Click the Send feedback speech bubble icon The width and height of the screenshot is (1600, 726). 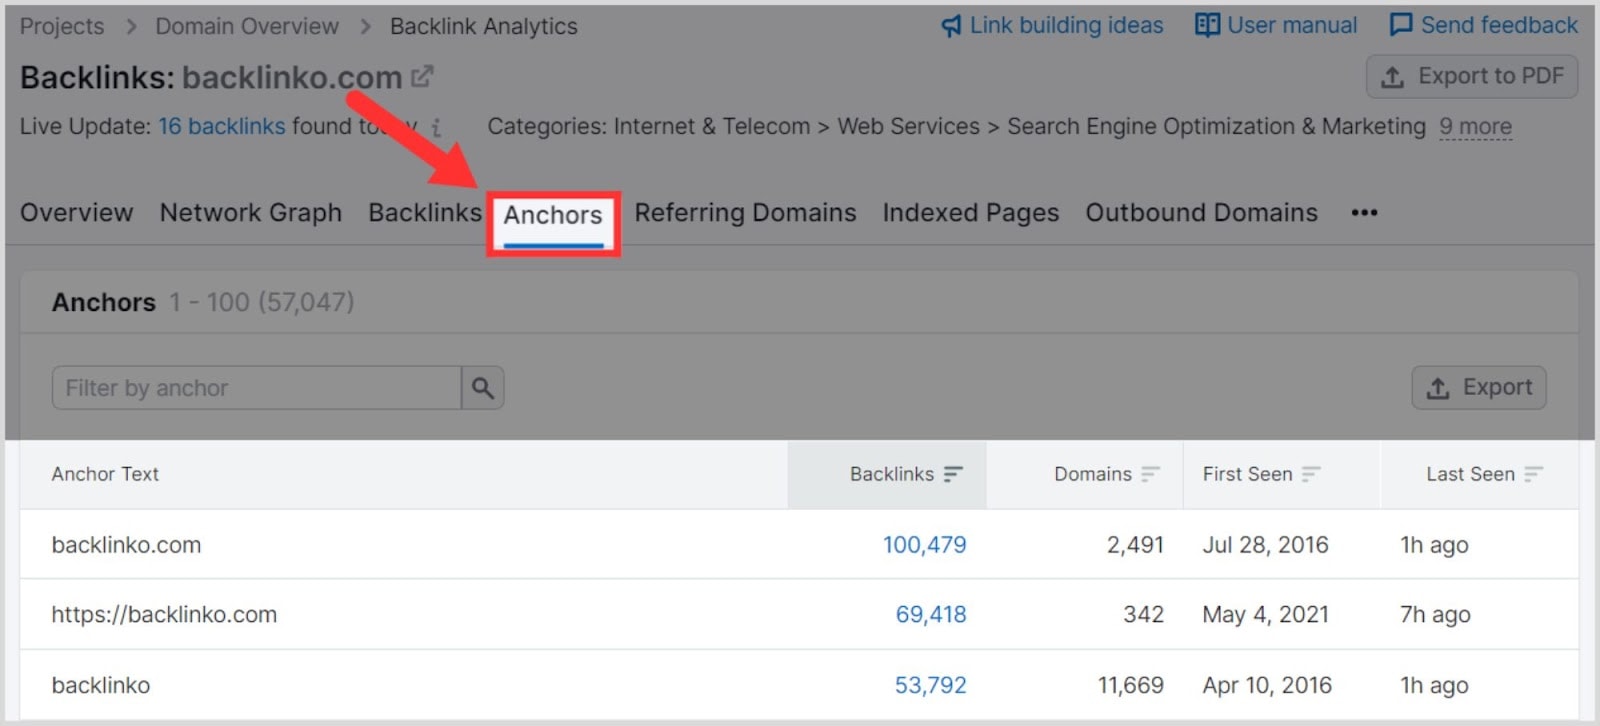coord(1401,25)
